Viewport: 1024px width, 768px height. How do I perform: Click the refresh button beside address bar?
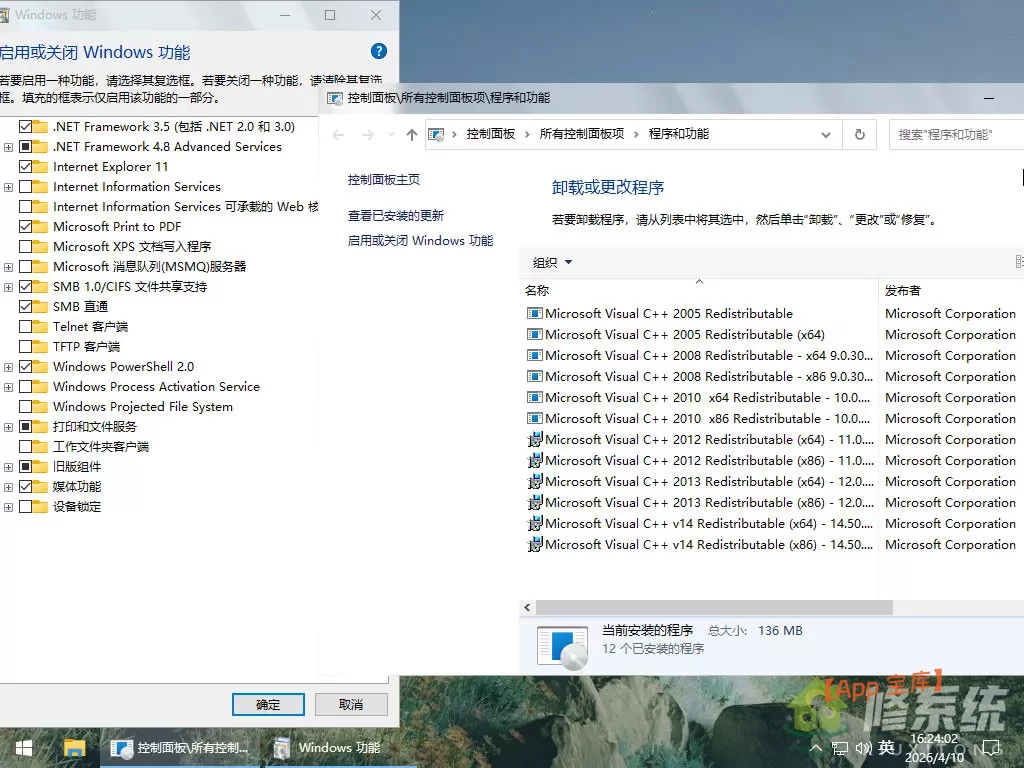859,134
